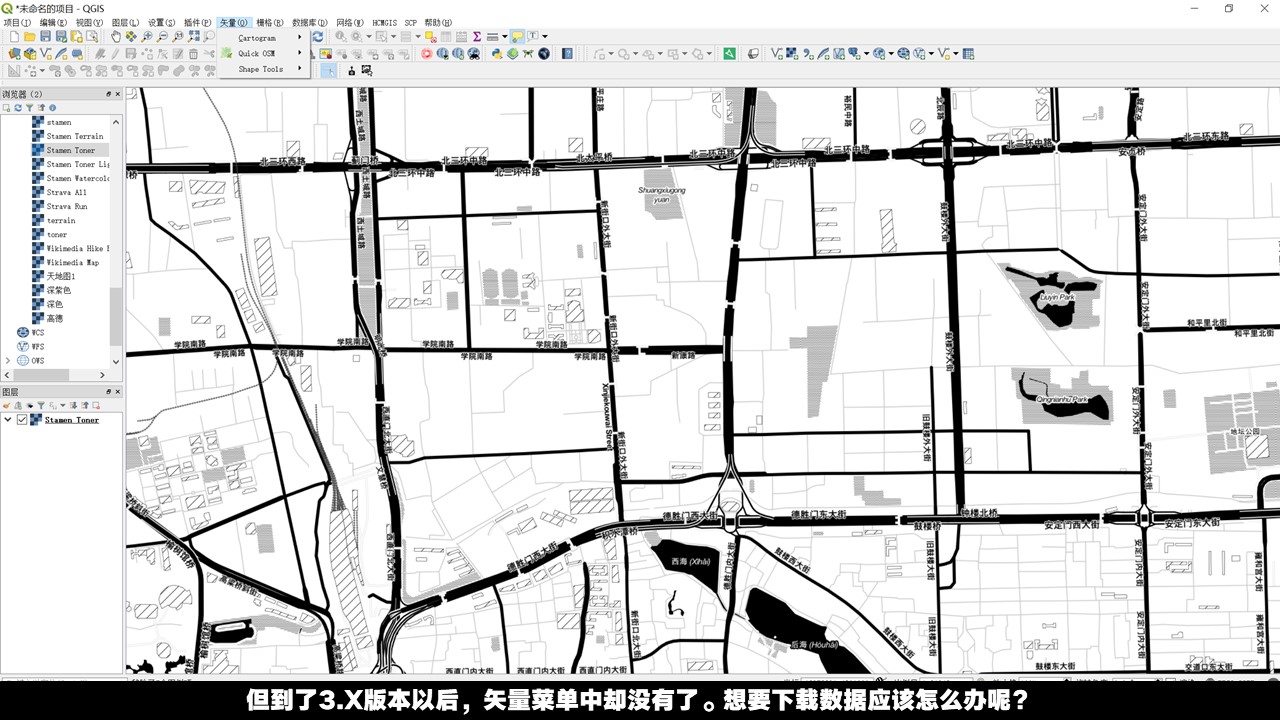
Task: Open the 帮助 (Help) menu
Action: [x=438, y=22]
